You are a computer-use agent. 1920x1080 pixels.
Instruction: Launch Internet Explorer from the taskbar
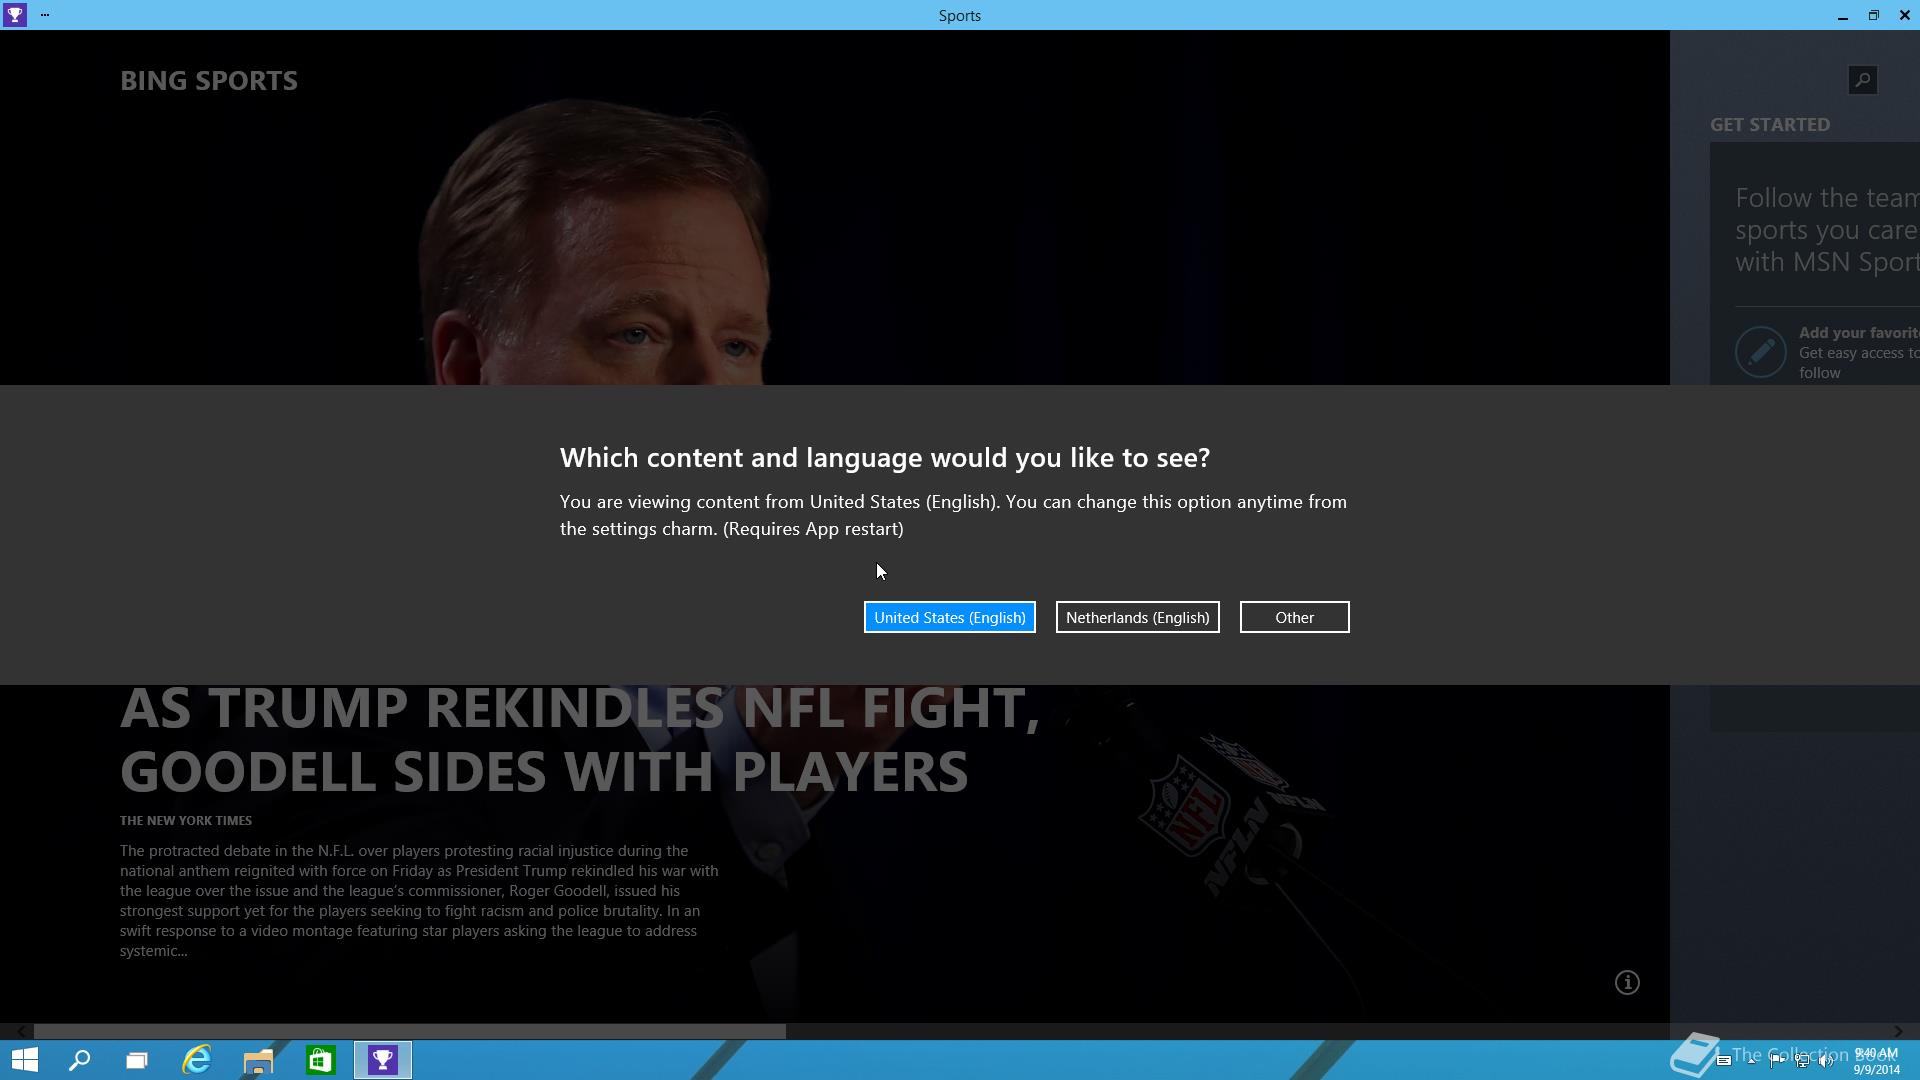(x=197, y=1060)
